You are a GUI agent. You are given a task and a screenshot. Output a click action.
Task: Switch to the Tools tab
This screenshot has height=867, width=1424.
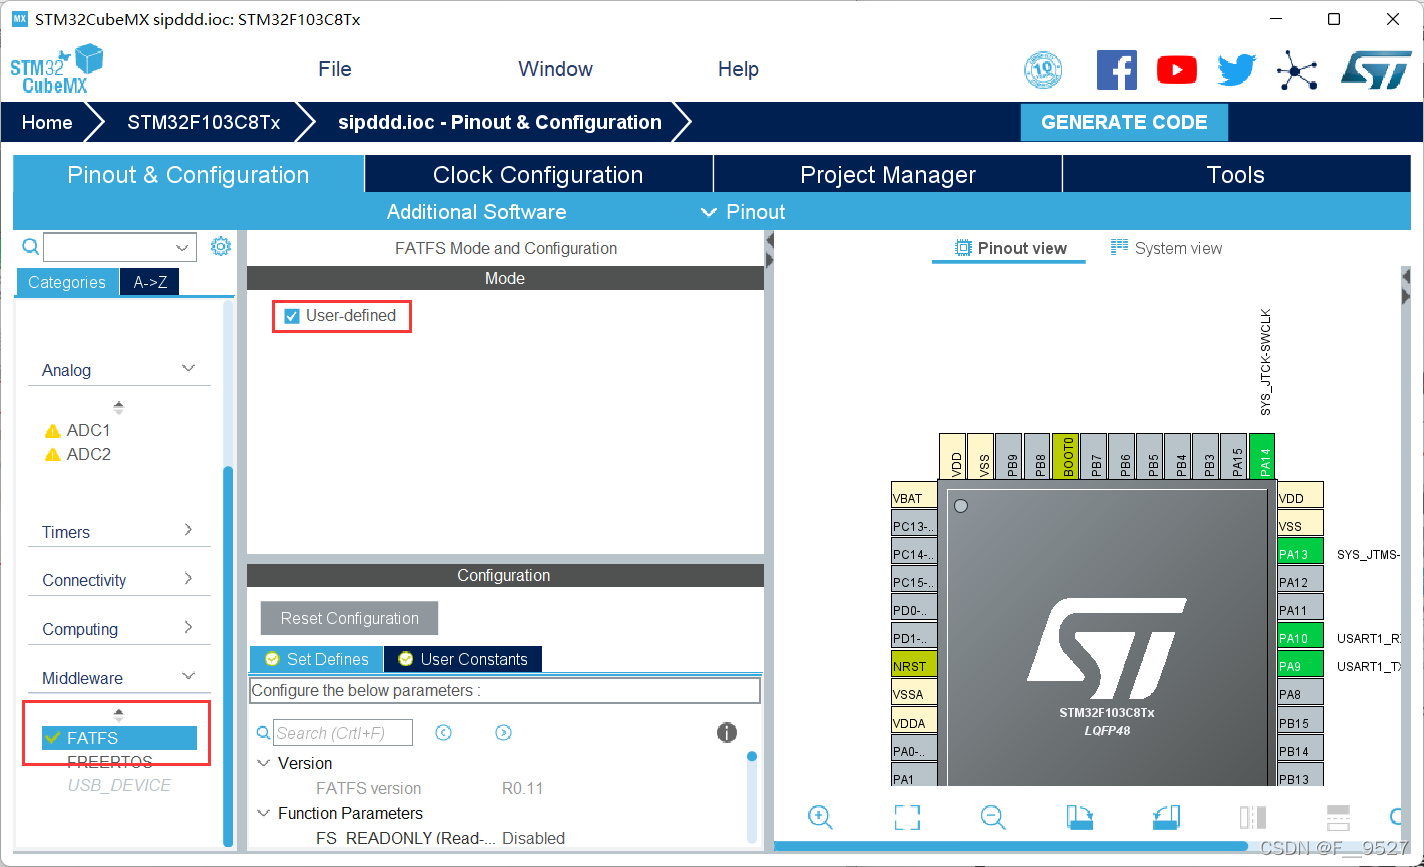point(1236,175)
